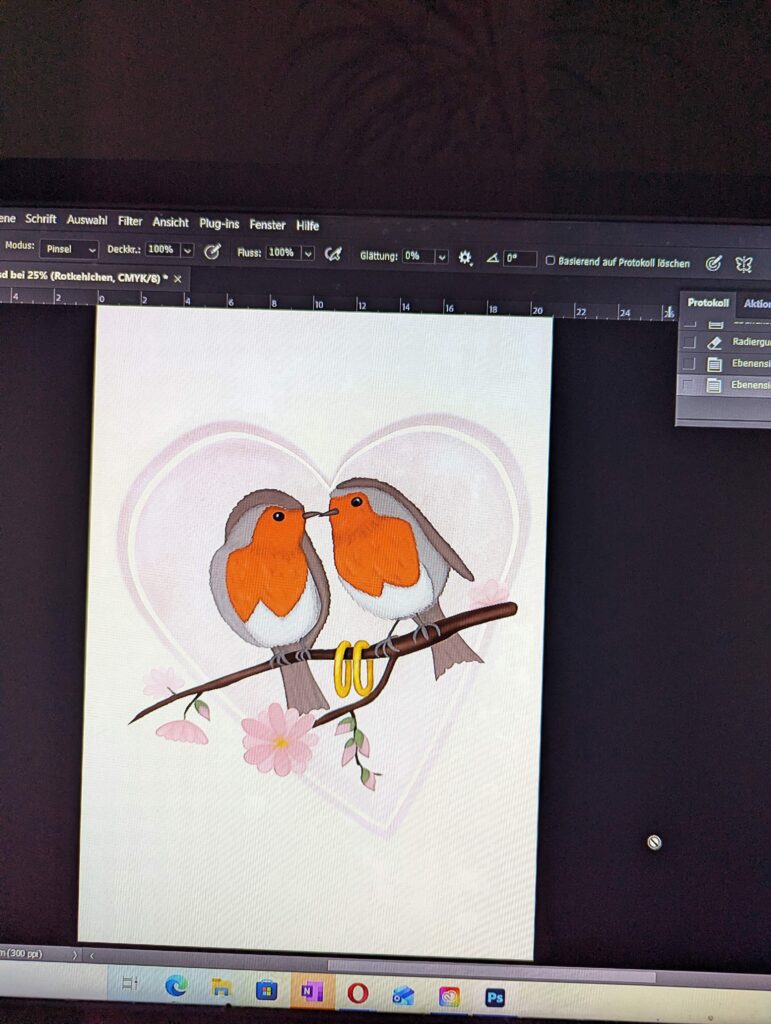Screen dimensions: 771x1024
Task: Click the brush angle 0° input field
Action: coord(519,259)
